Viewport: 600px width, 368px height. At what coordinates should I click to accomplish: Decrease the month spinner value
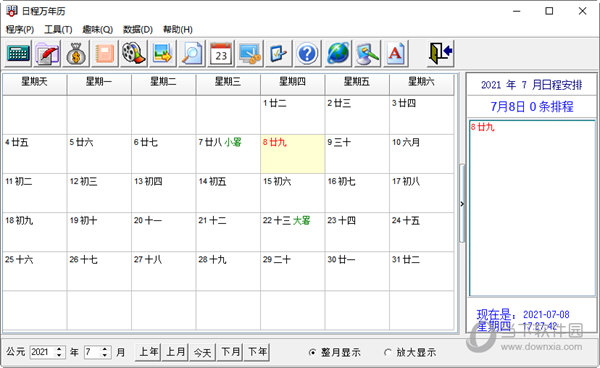[105, 355]
